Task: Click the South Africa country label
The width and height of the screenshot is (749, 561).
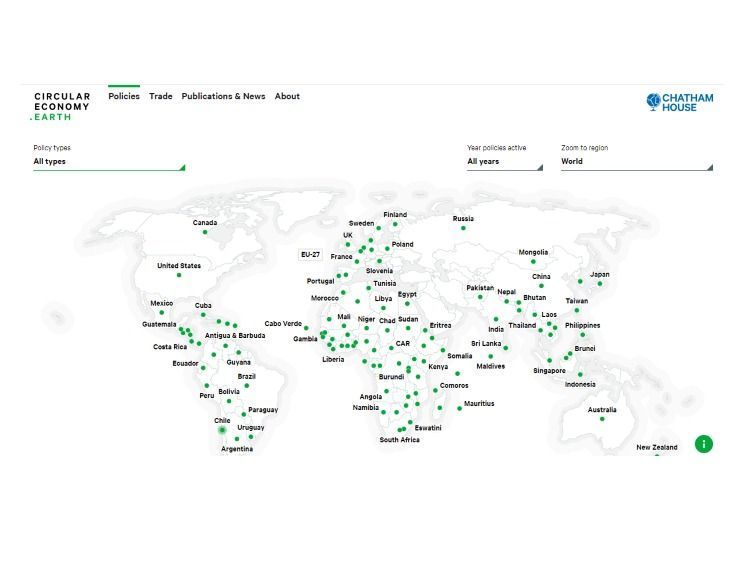Action: (x=399, y=440)
